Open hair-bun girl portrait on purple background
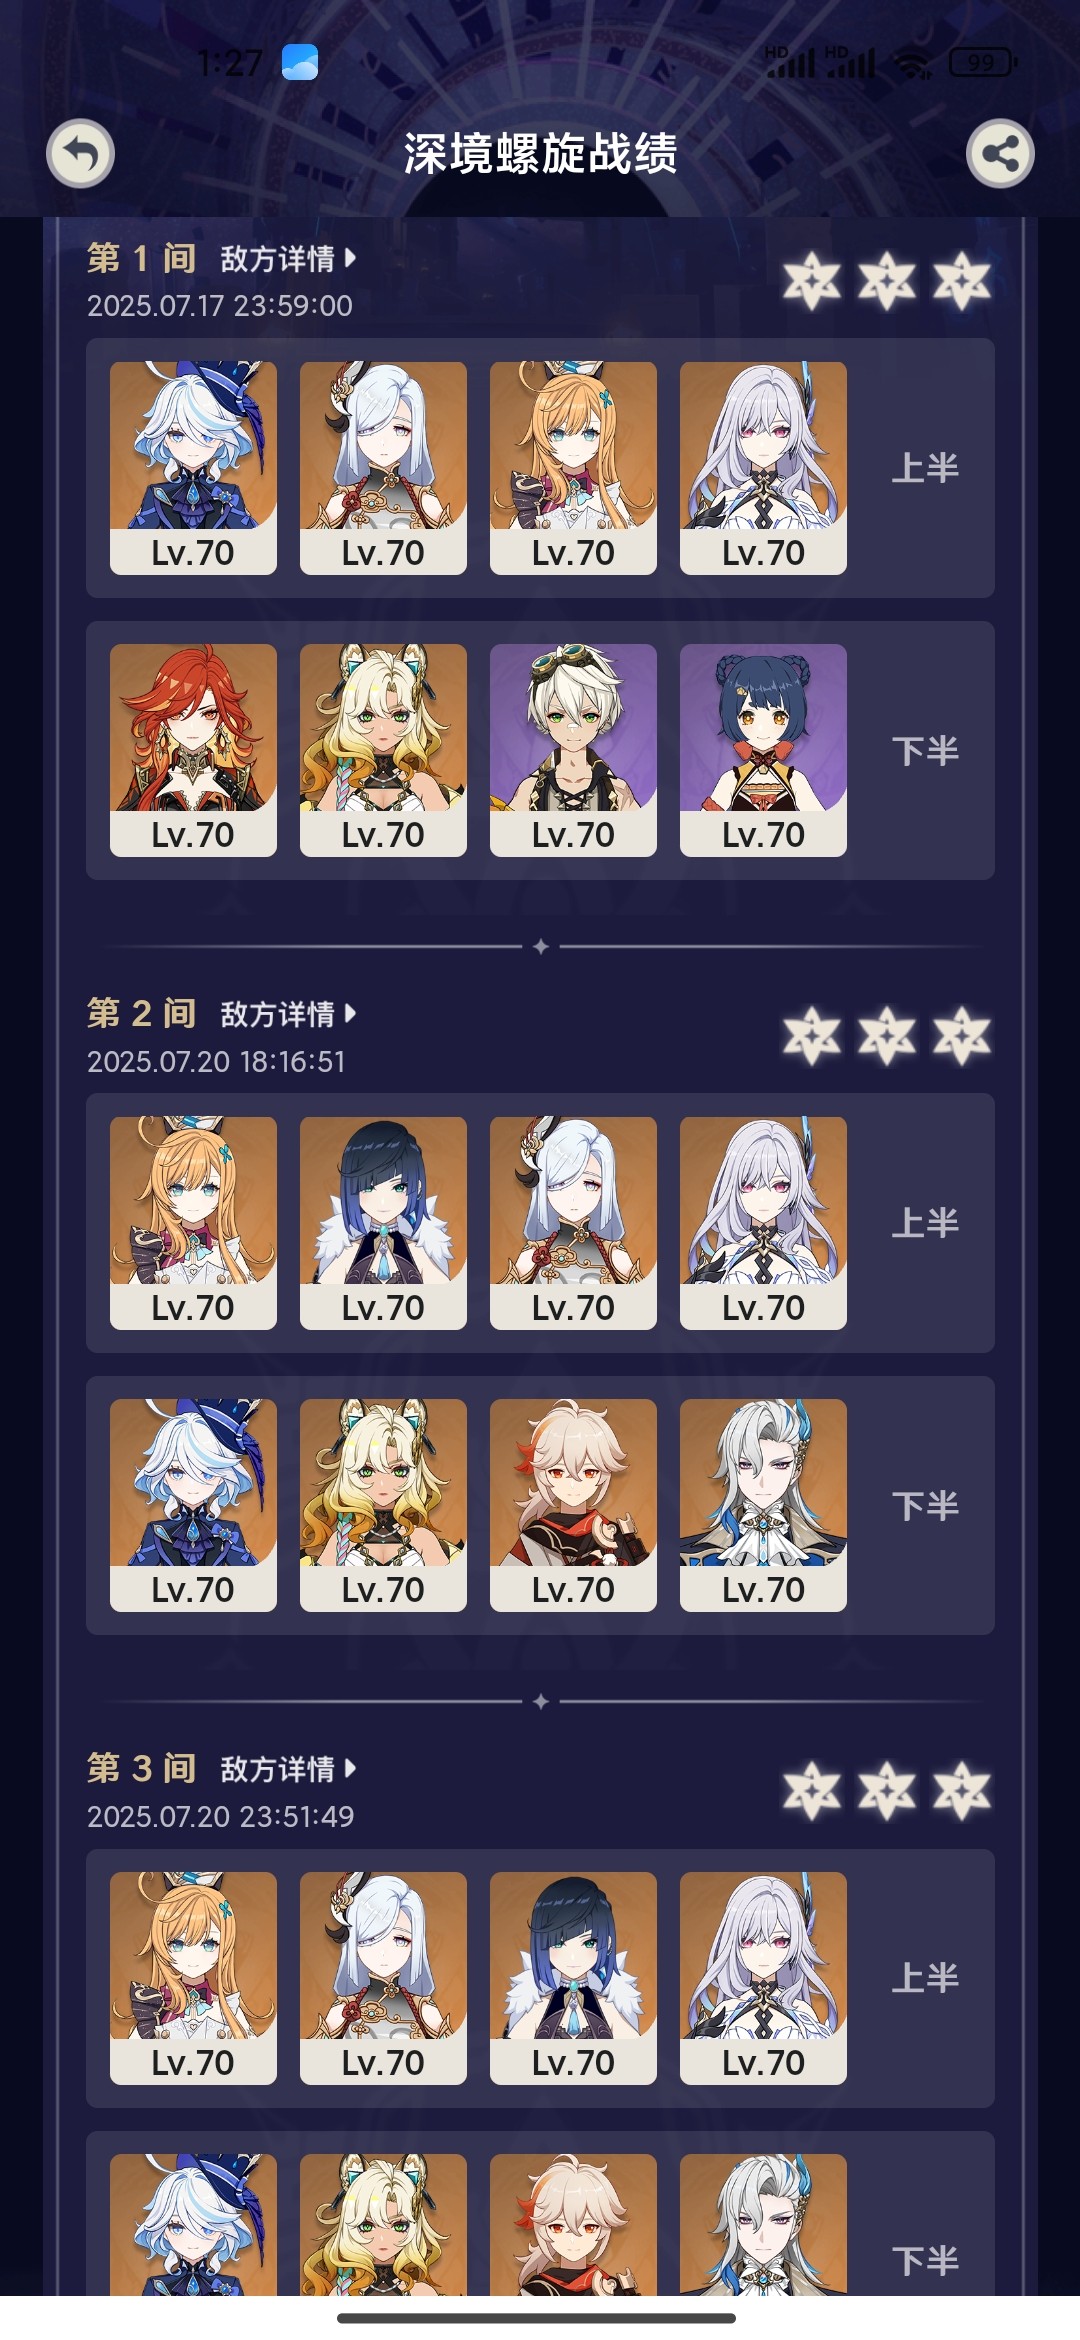 [763, 750]
